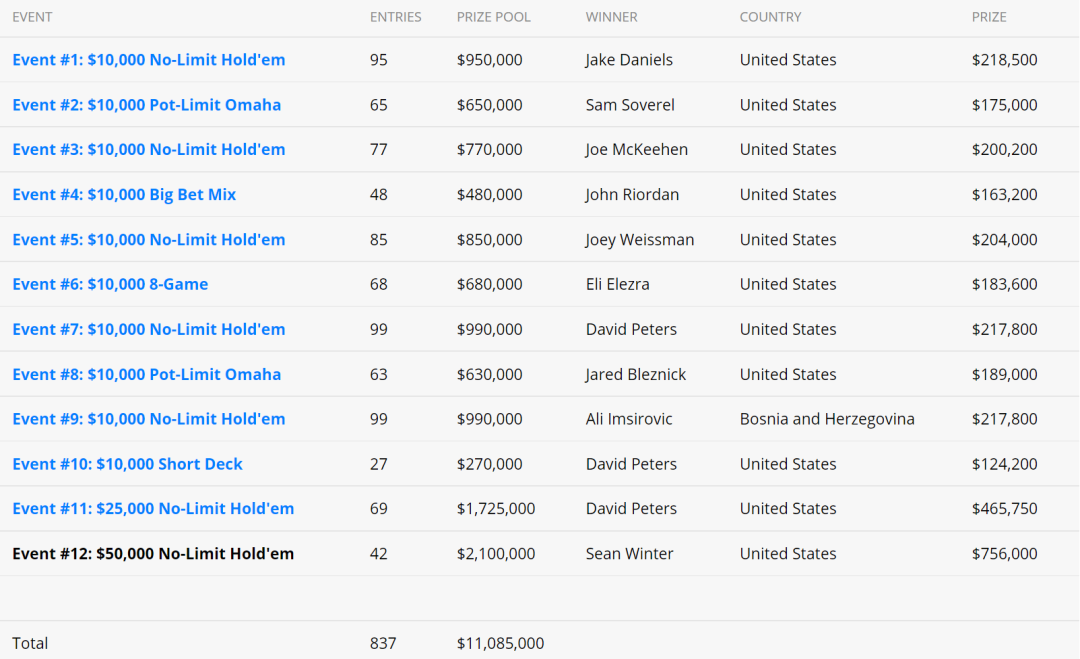Open Event #1: $10,000 No-Limit Hold'em link
The width and height of the screenshot is (1080, 659).
point(149,60)
